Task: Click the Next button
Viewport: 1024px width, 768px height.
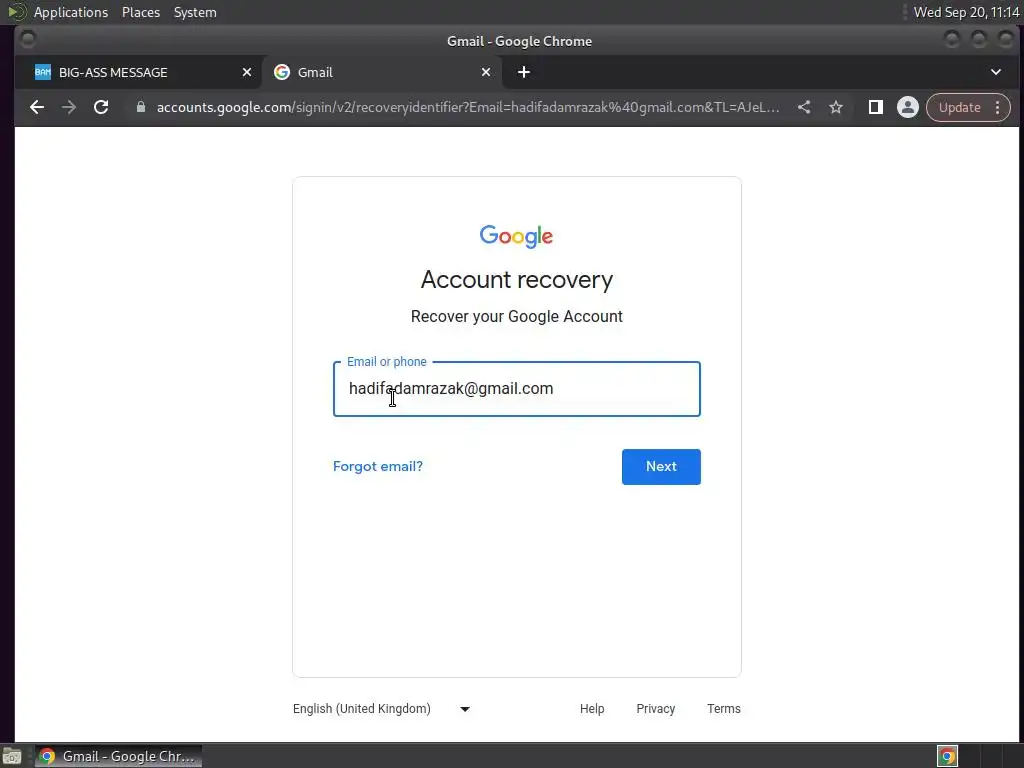Action: [661, 466]
